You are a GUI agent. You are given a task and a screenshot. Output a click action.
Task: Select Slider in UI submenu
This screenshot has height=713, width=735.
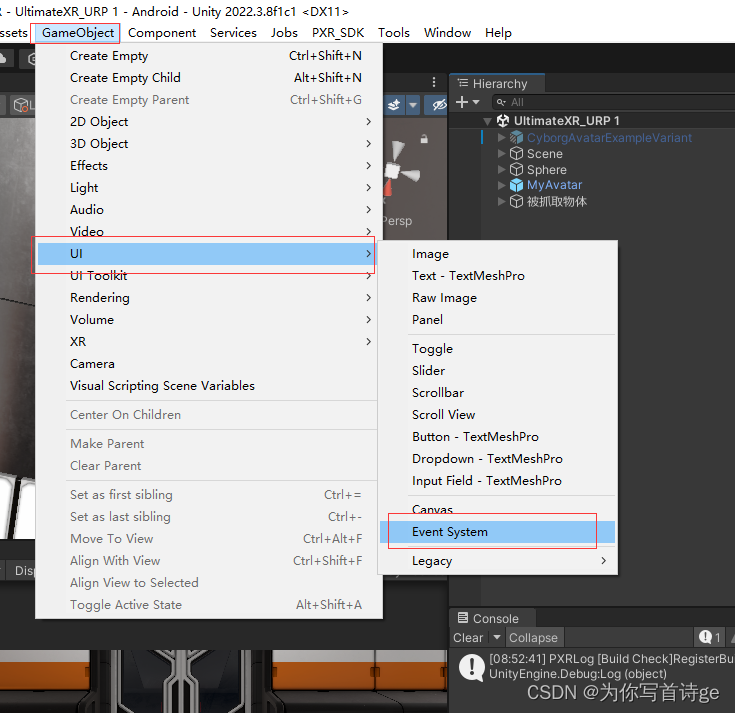point(497,371)
